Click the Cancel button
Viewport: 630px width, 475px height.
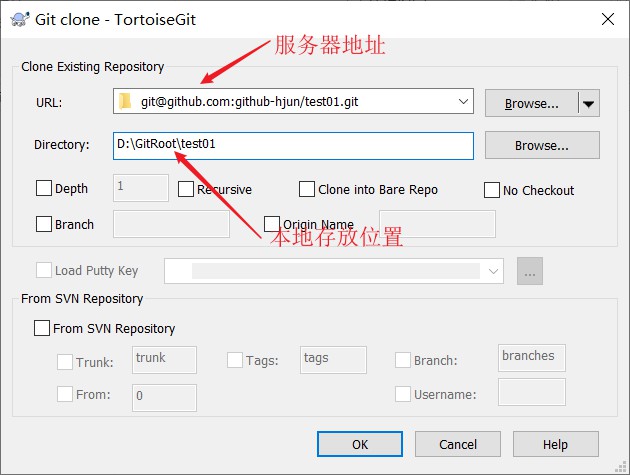[x=458, y=444]
